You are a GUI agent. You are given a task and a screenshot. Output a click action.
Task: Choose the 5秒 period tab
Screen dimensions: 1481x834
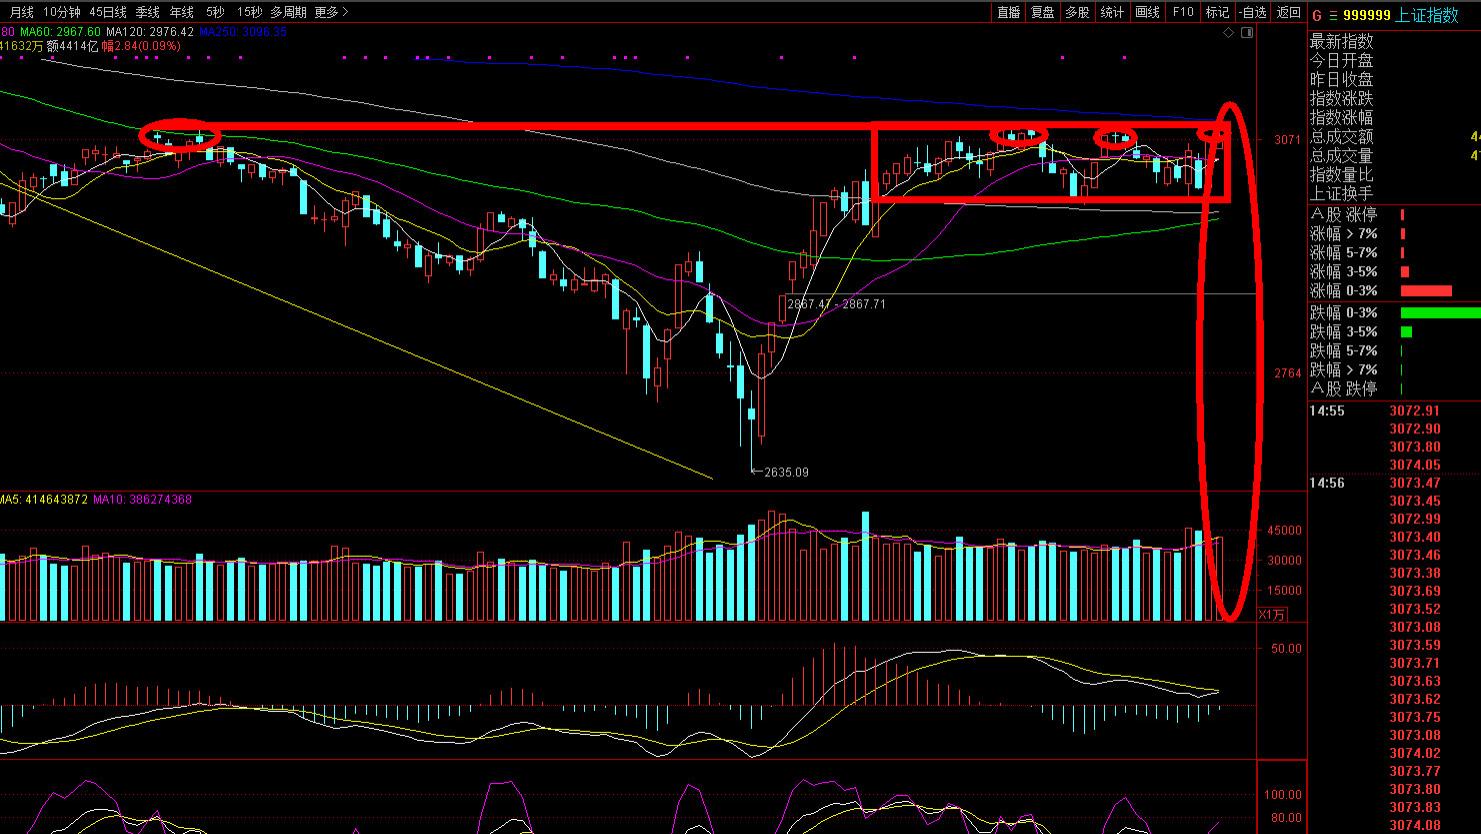pos(216,12)
